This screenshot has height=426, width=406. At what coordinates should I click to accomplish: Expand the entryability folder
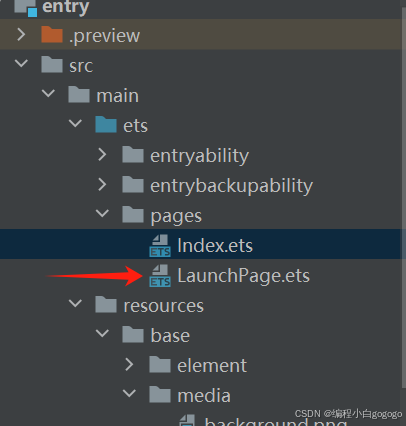pos(102,155)
